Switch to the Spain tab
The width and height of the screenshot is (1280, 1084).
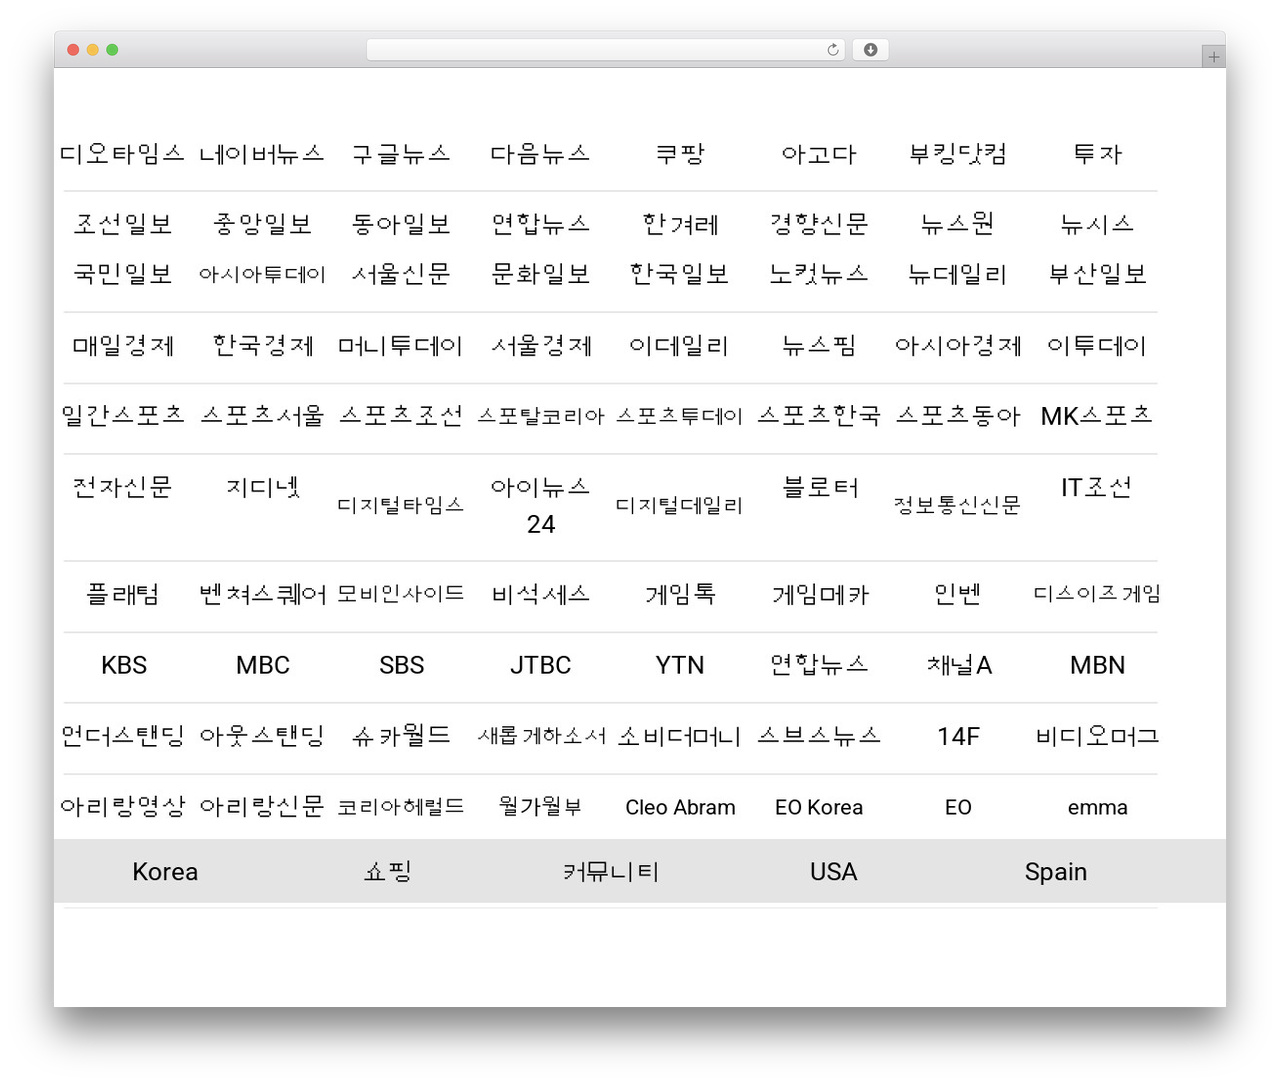[x=1056, y=872]
